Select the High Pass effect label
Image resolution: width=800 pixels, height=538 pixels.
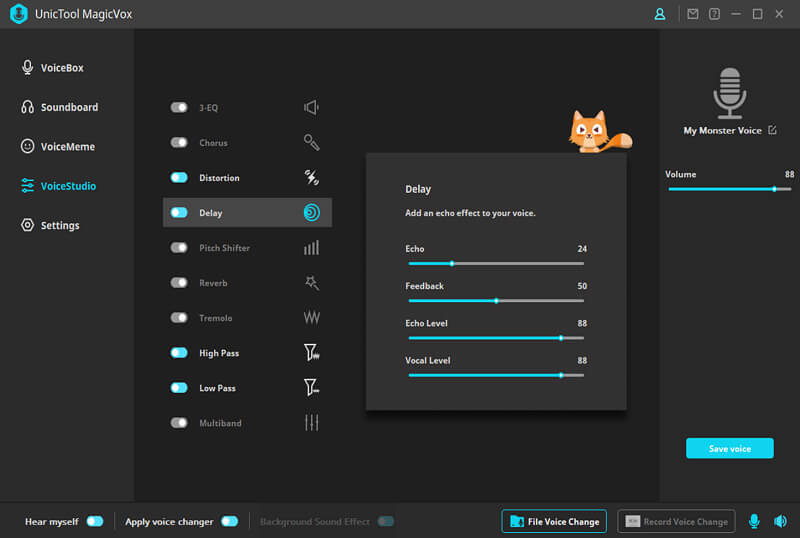[x=219, y=353]
